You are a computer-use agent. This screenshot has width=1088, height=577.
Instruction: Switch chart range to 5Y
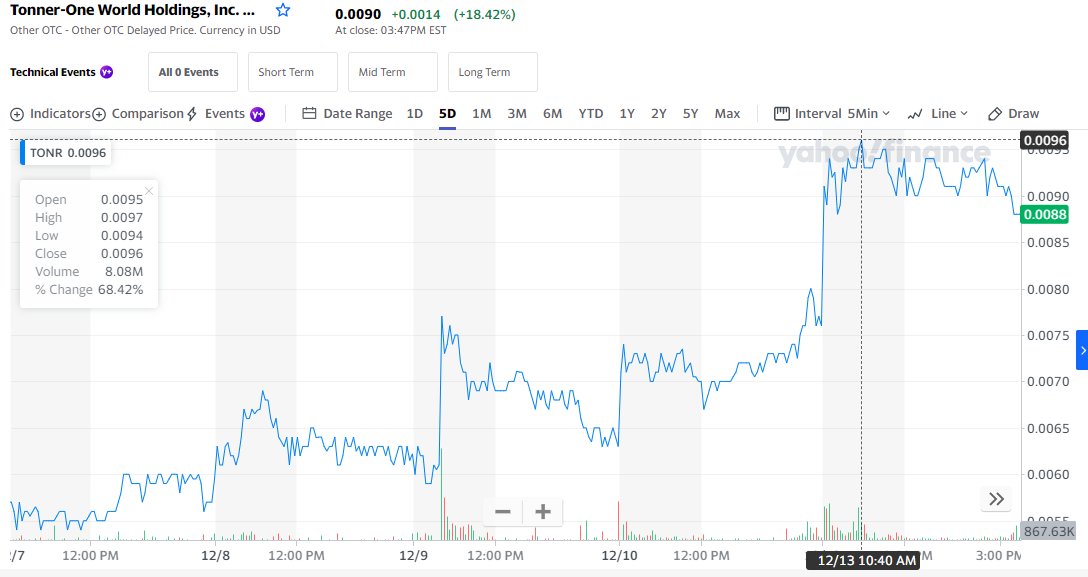(690, 114)
